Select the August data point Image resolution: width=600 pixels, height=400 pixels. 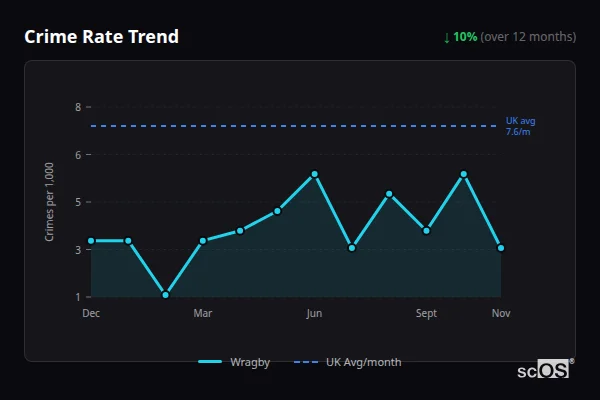389,194
